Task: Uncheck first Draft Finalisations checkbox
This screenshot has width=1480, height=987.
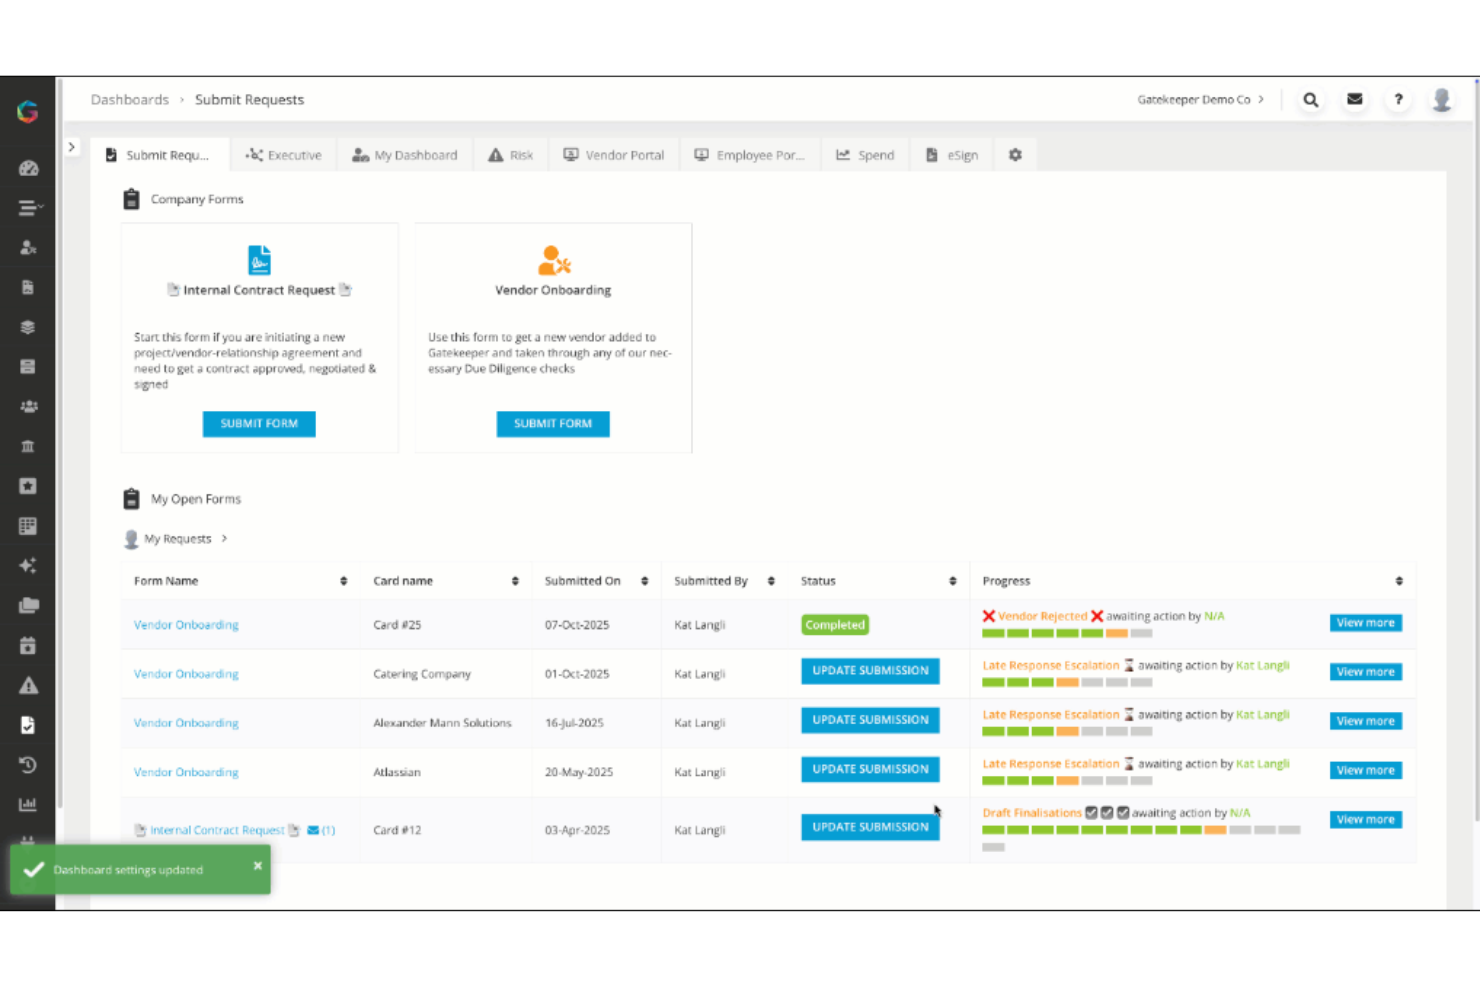Action: 1090,813
